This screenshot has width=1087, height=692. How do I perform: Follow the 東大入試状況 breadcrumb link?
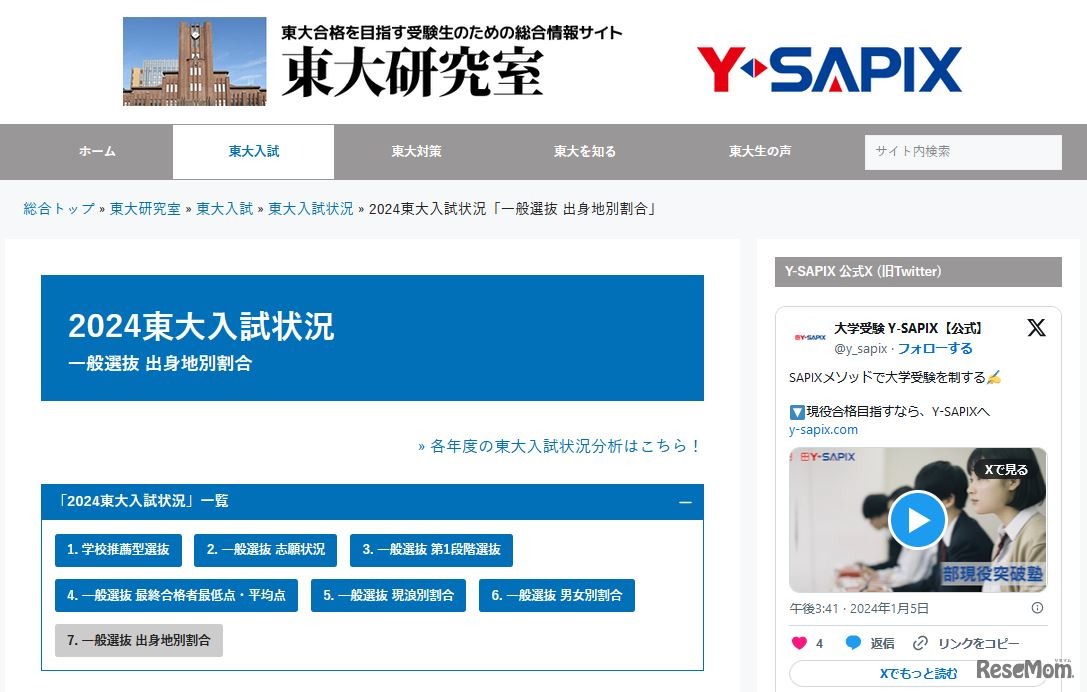[311, 209]
